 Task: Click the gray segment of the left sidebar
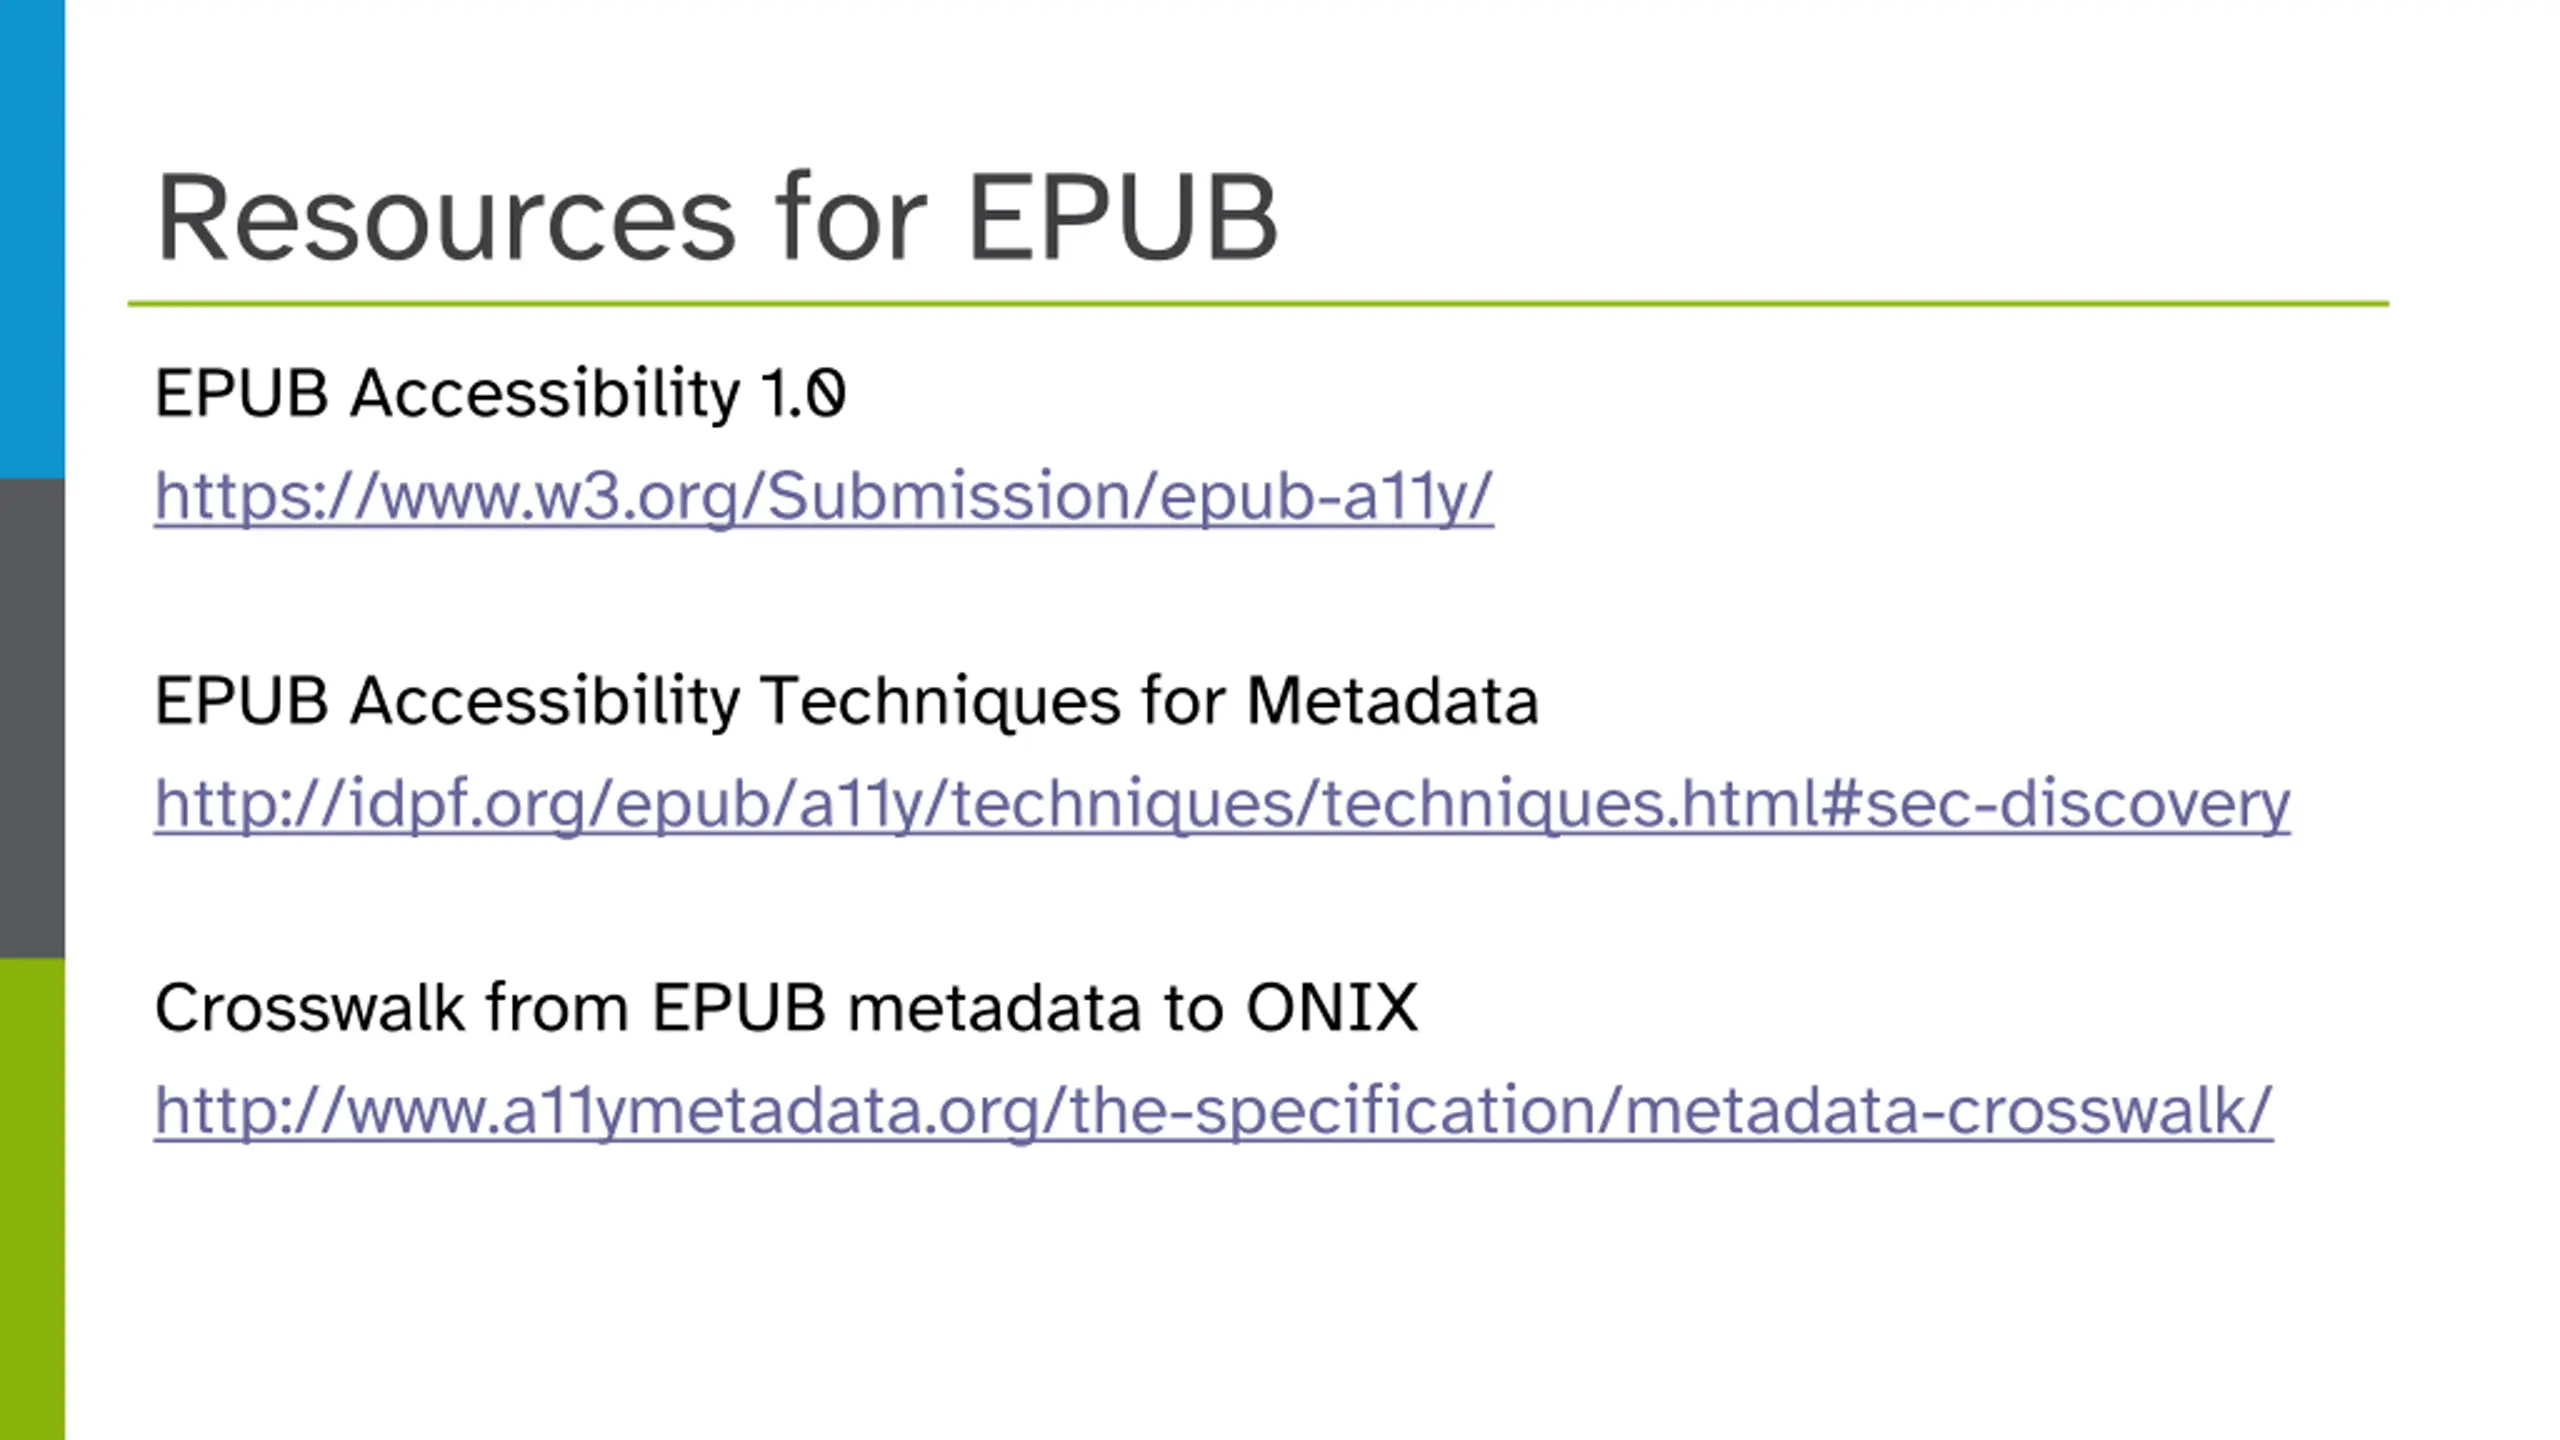click(x=32, y=718)
